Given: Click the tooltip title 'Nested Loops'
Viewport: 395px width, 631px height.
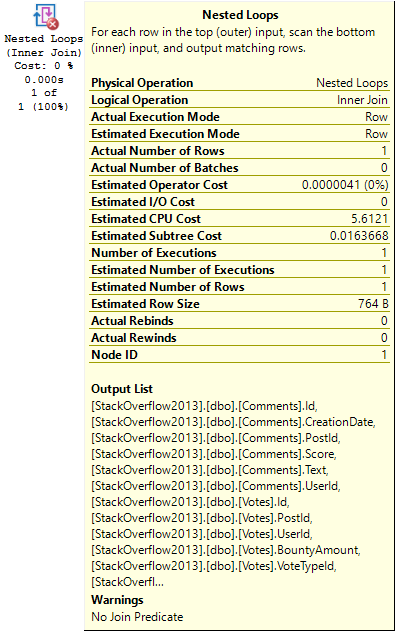Looking at the screenshot, I should [240, 15].
